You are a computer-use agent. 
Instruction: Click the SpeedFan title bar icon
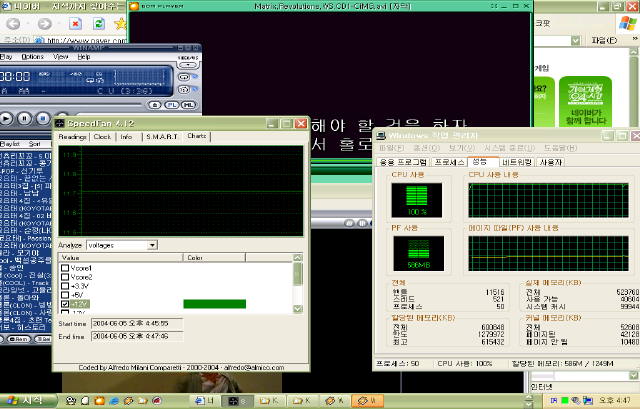tap(60, 123)
